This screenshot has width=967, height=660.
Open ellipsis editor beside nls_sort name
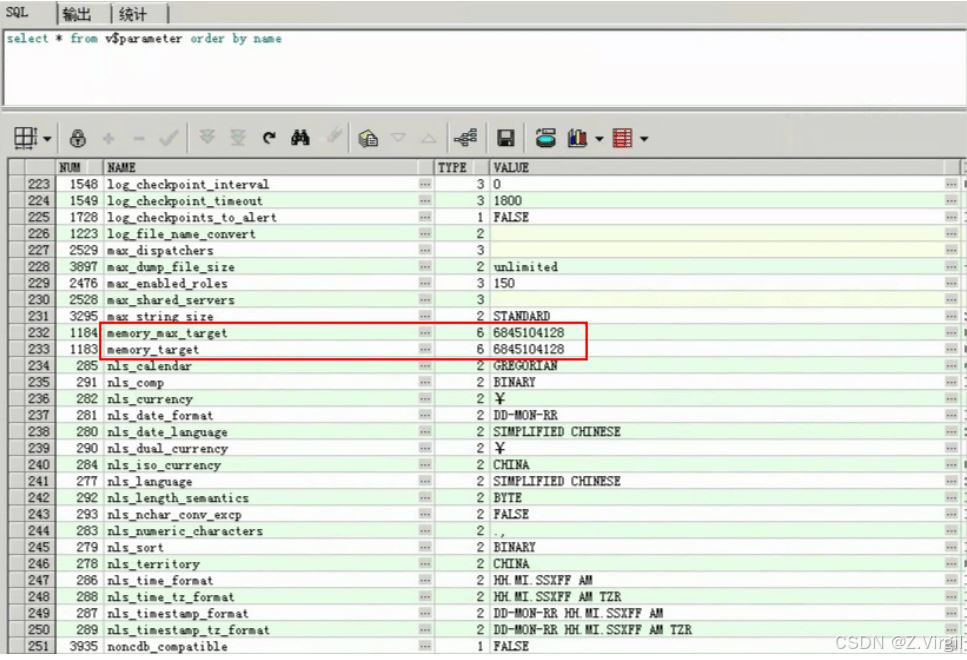click(x=425, y=547)
